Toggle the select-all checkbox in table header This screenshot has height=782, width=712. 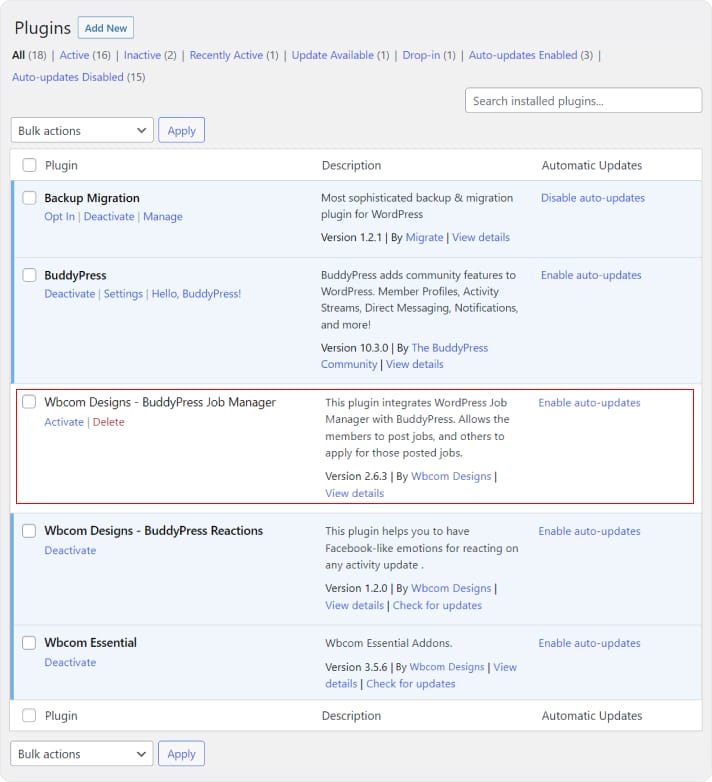(x=29, y=166)
